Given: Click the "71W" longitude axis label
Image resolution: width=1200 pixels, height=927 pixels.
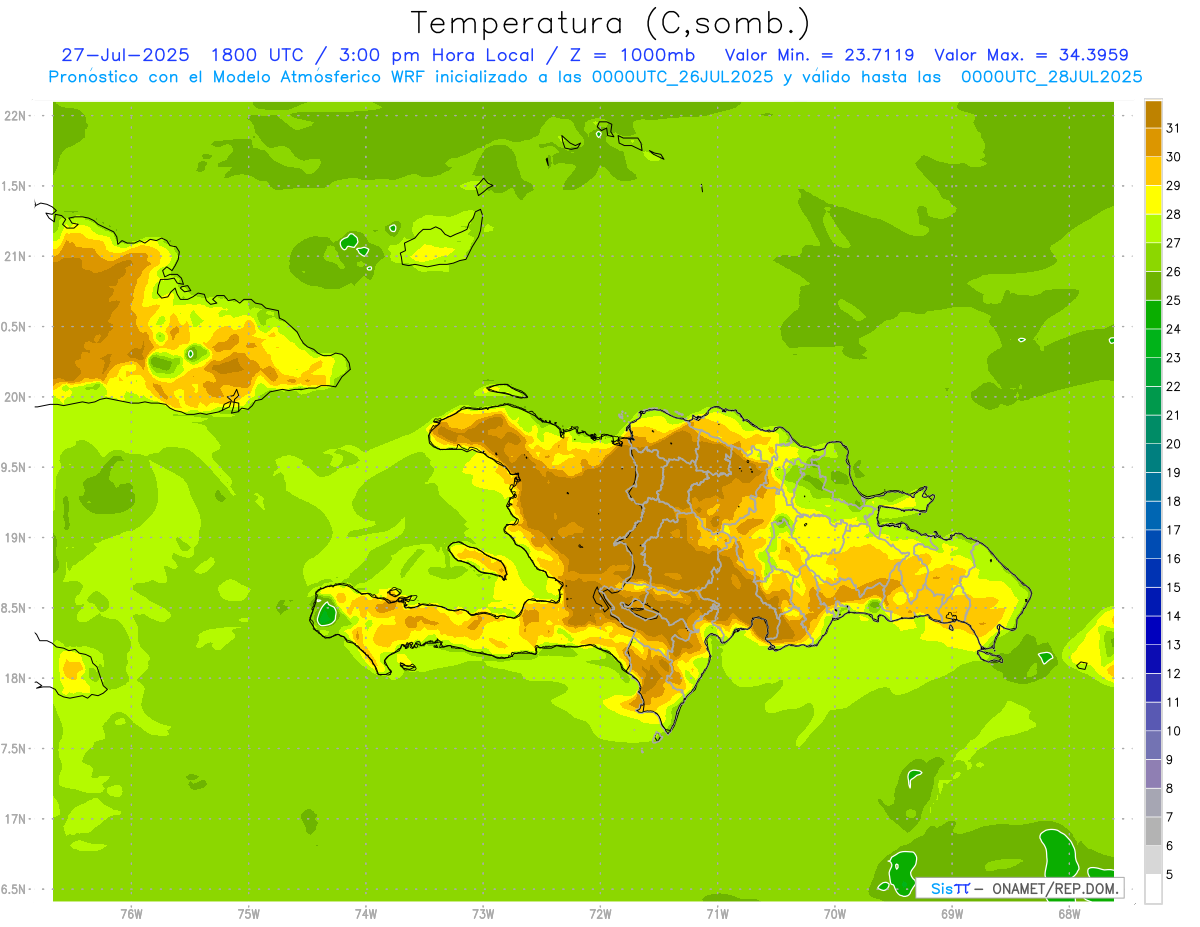Looking at the screenshot, I should (x=717, y=914).
